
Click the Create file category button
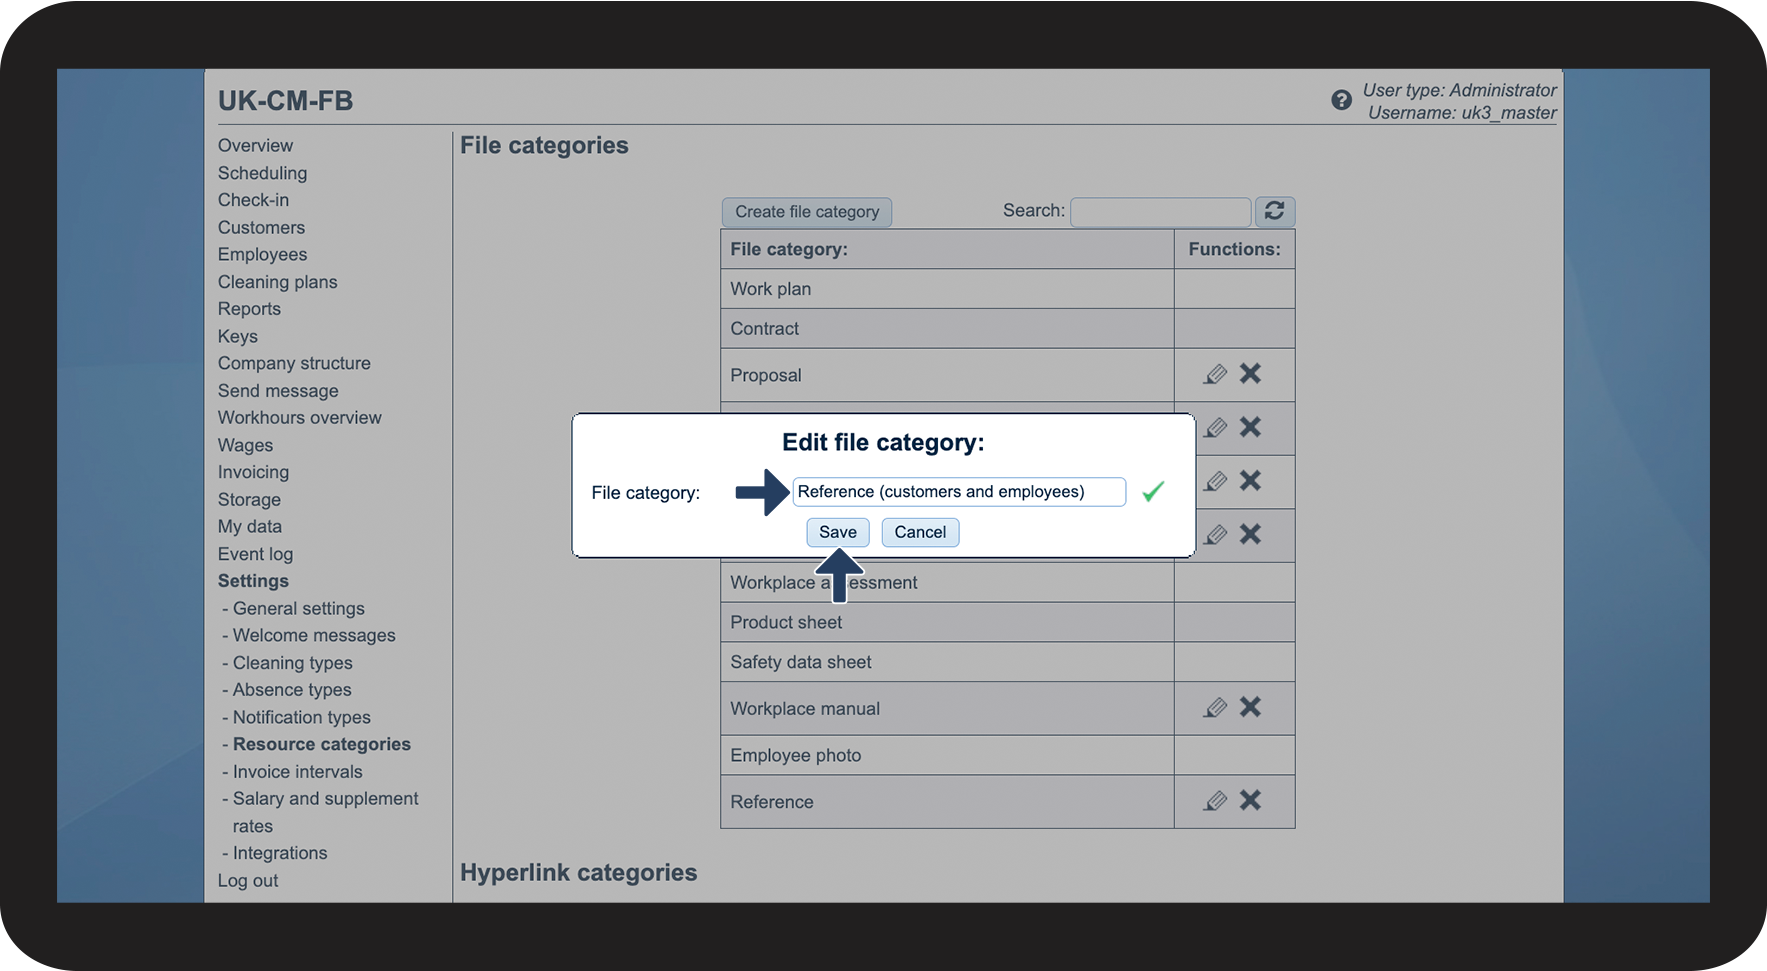[x=807, y=212]
